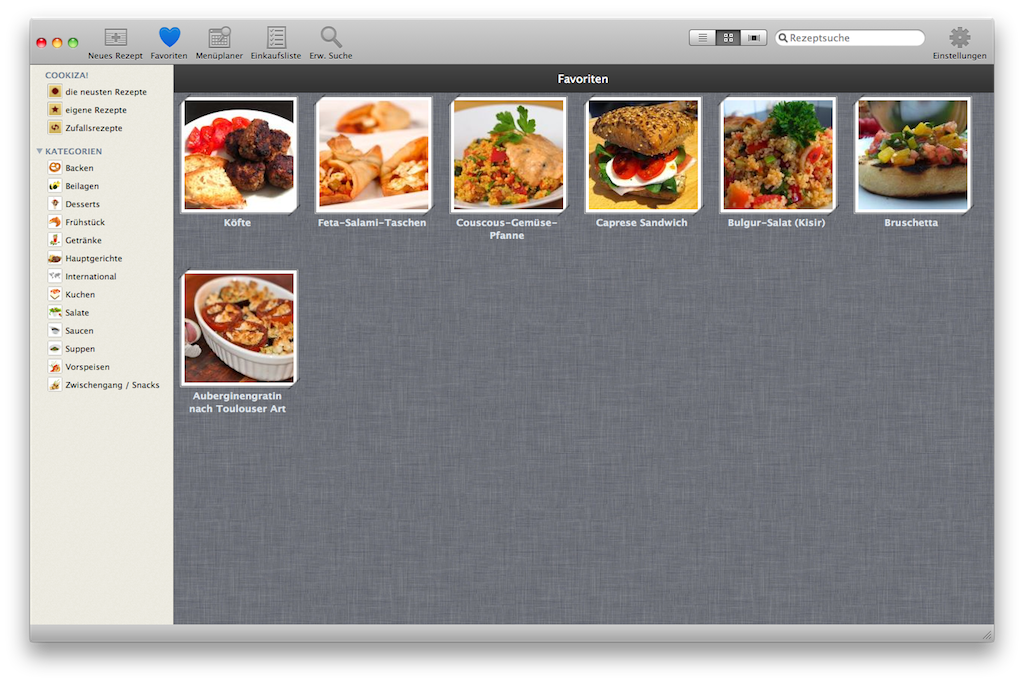
Task: Click the world map icon beside International
Action: tap(55, 276)
